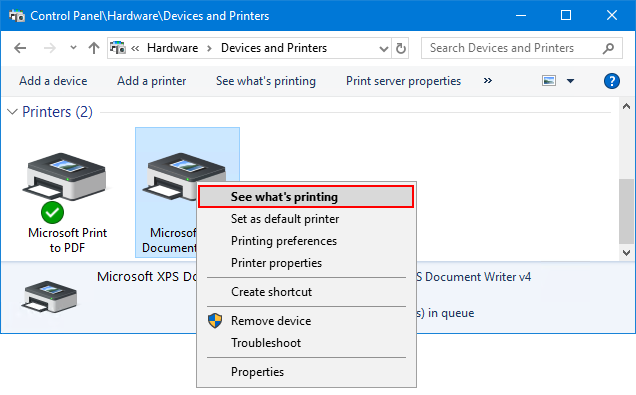Image resolution: width=636 pixels, height=395 pixels.
Task: Open the view options dropdown arrow
Action: tap(570, 81)
